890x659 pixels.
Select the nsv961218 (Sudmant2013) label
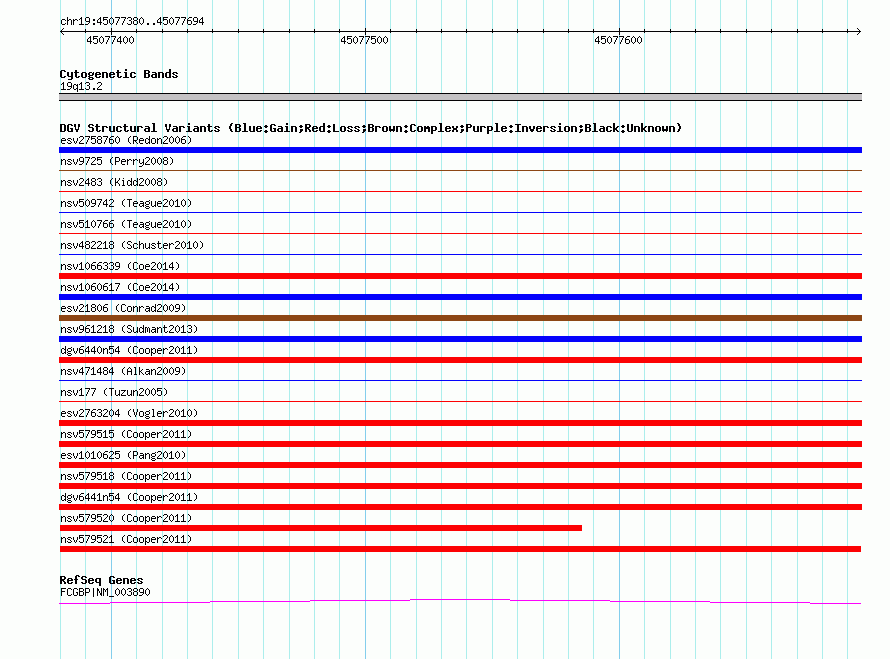129,329
